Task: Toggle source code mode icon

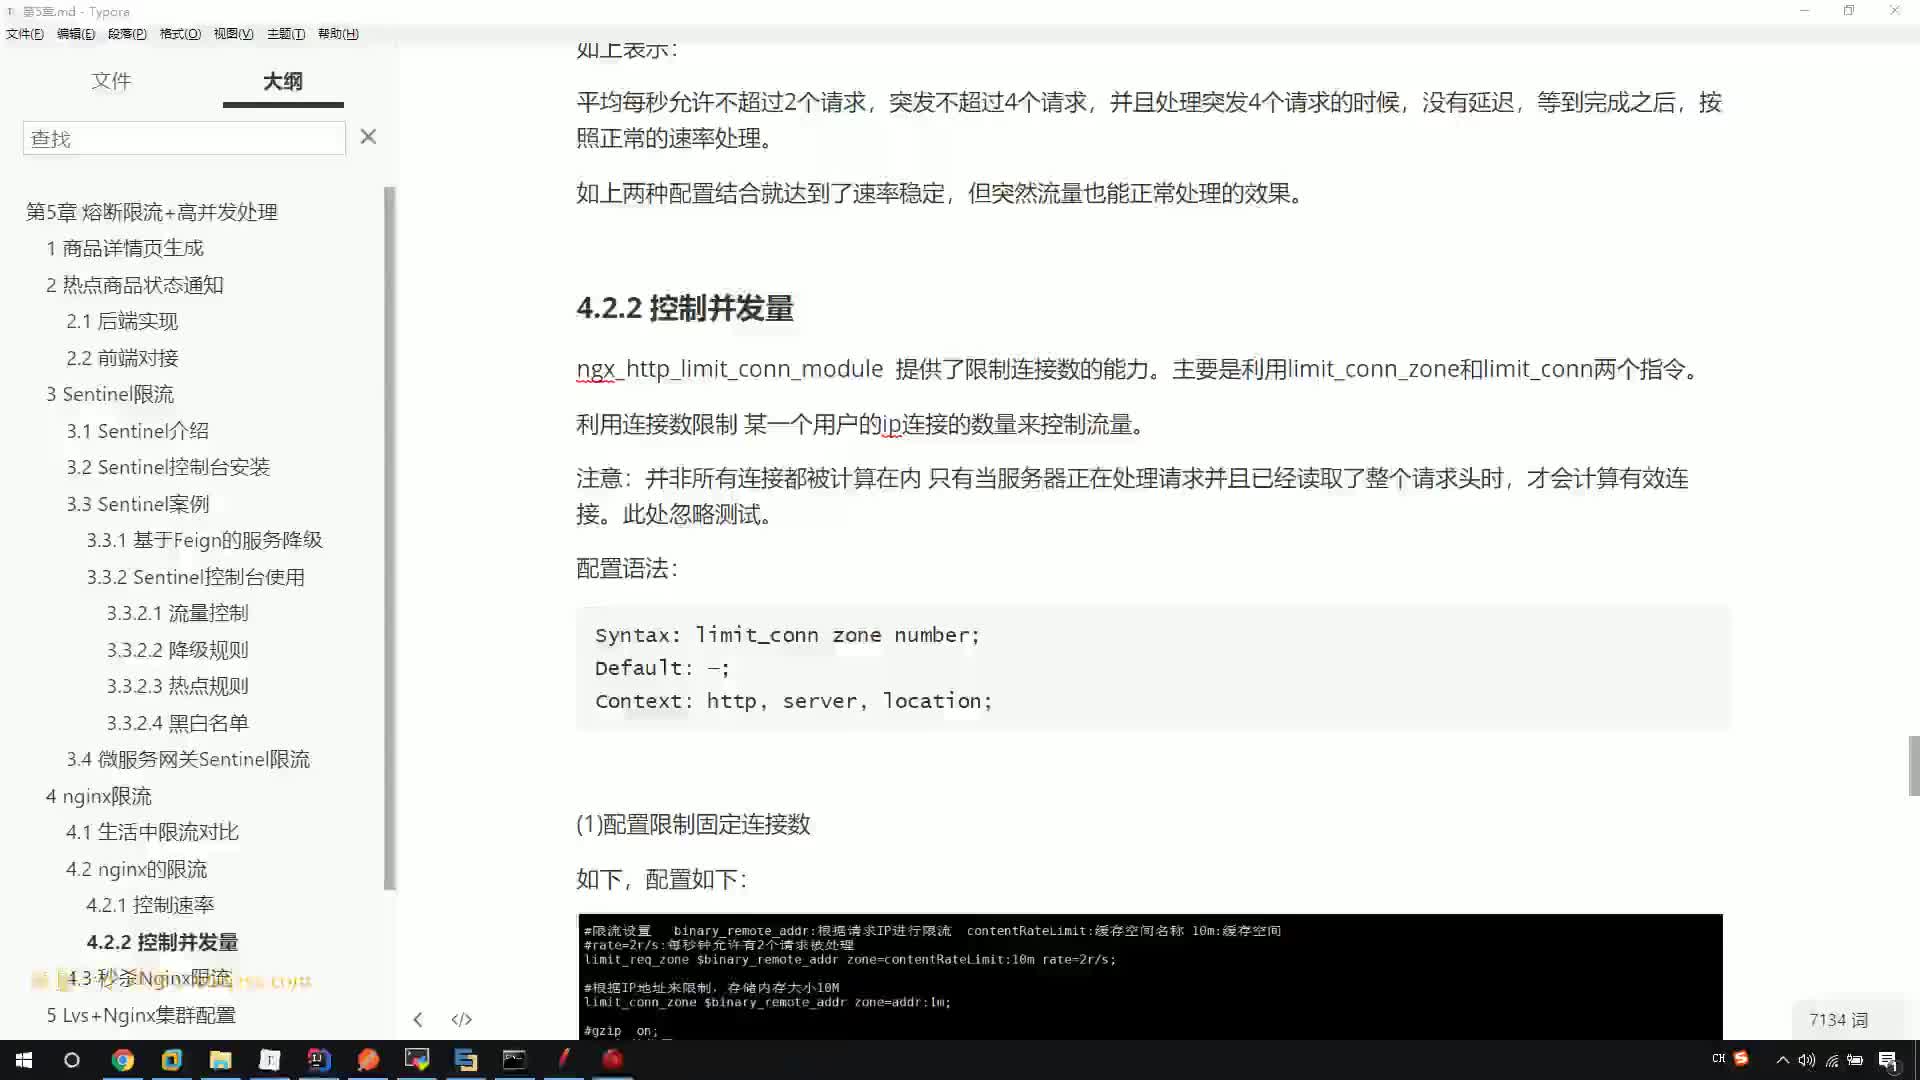Action: point(461,1019)
